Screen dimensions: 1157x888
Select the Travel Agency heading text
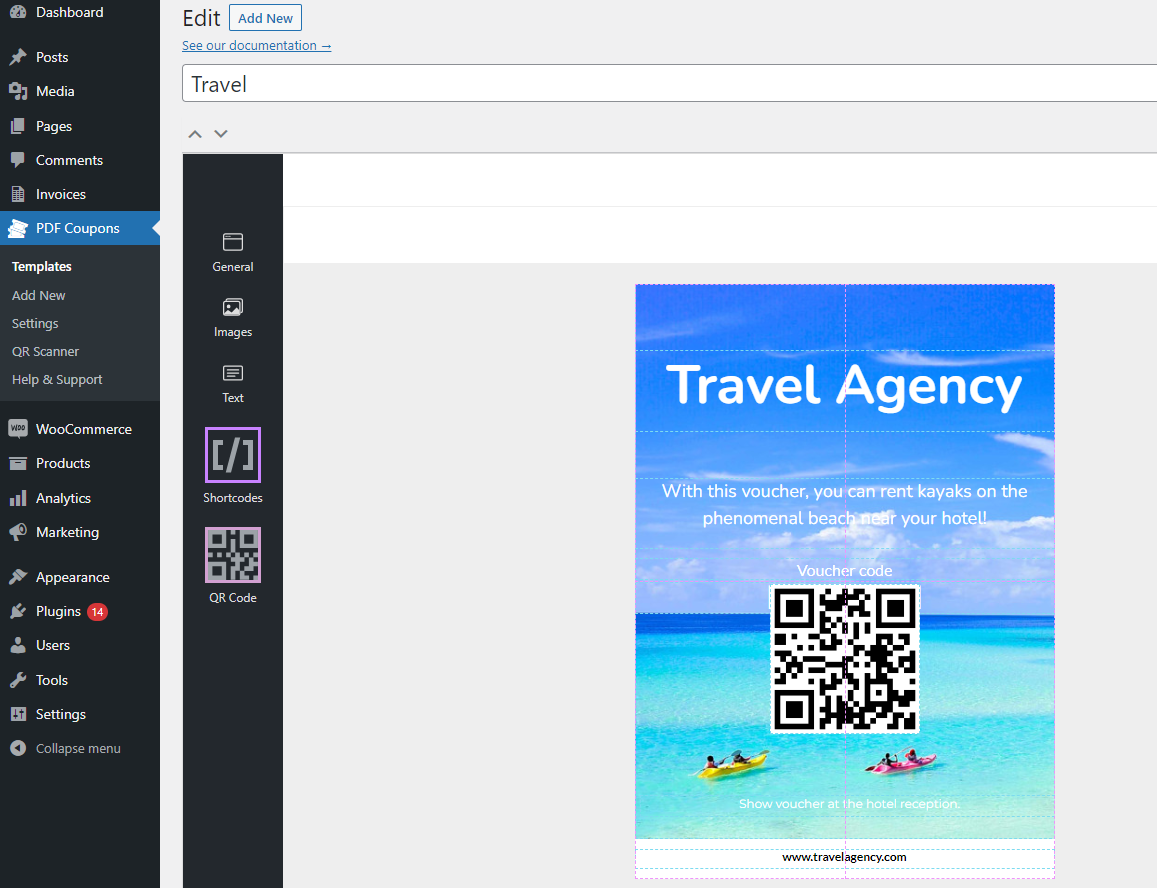pos(845,386)
